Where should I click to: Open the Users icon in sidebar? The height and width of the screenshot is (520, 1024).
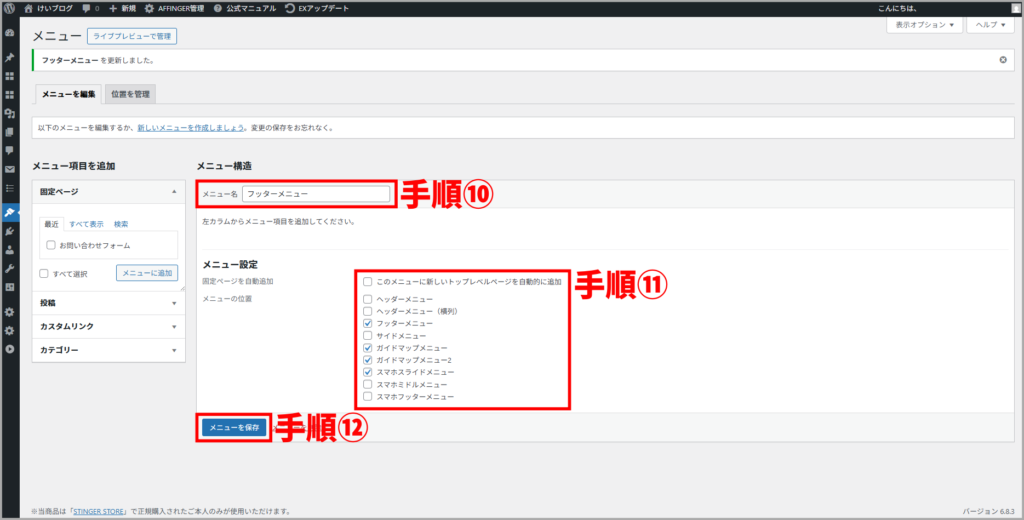[x=10, y=250]
